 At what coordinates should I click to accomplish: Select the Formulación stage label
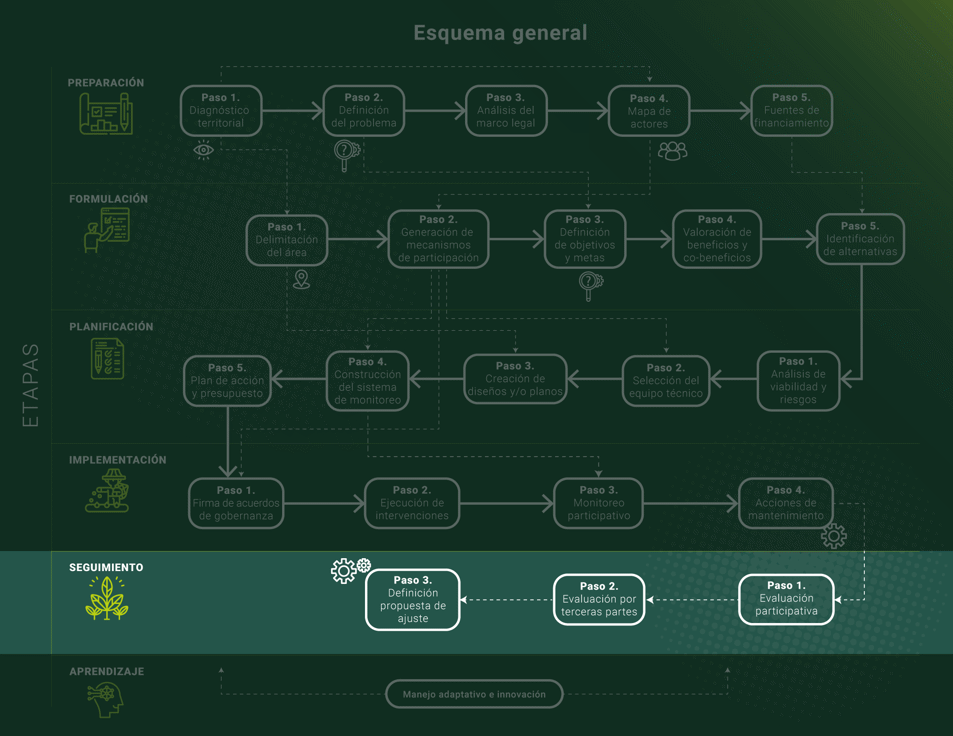[x=108, y=199]
